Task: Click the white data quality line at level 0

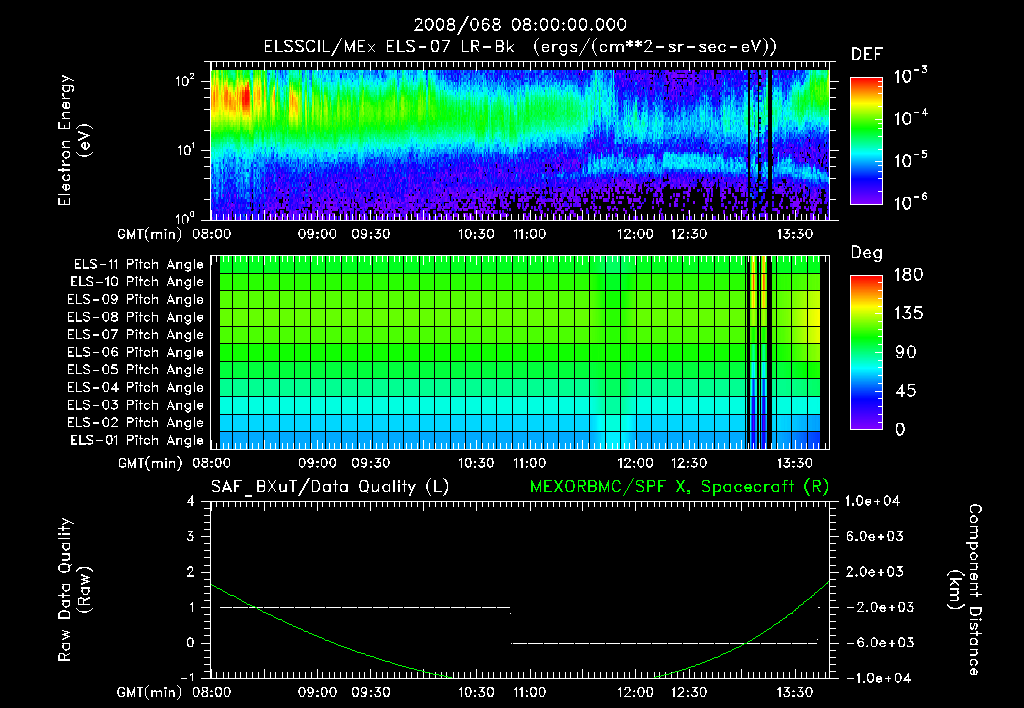Action: coord(664,643)
